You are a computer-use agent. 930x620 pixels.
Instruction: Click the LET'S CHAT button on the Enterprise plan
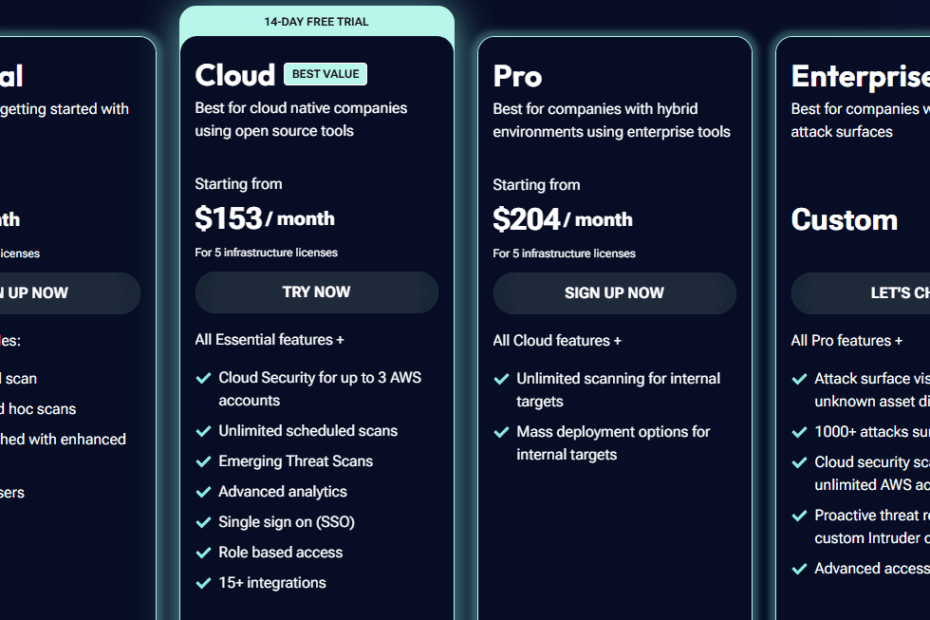tap(861, 293)
